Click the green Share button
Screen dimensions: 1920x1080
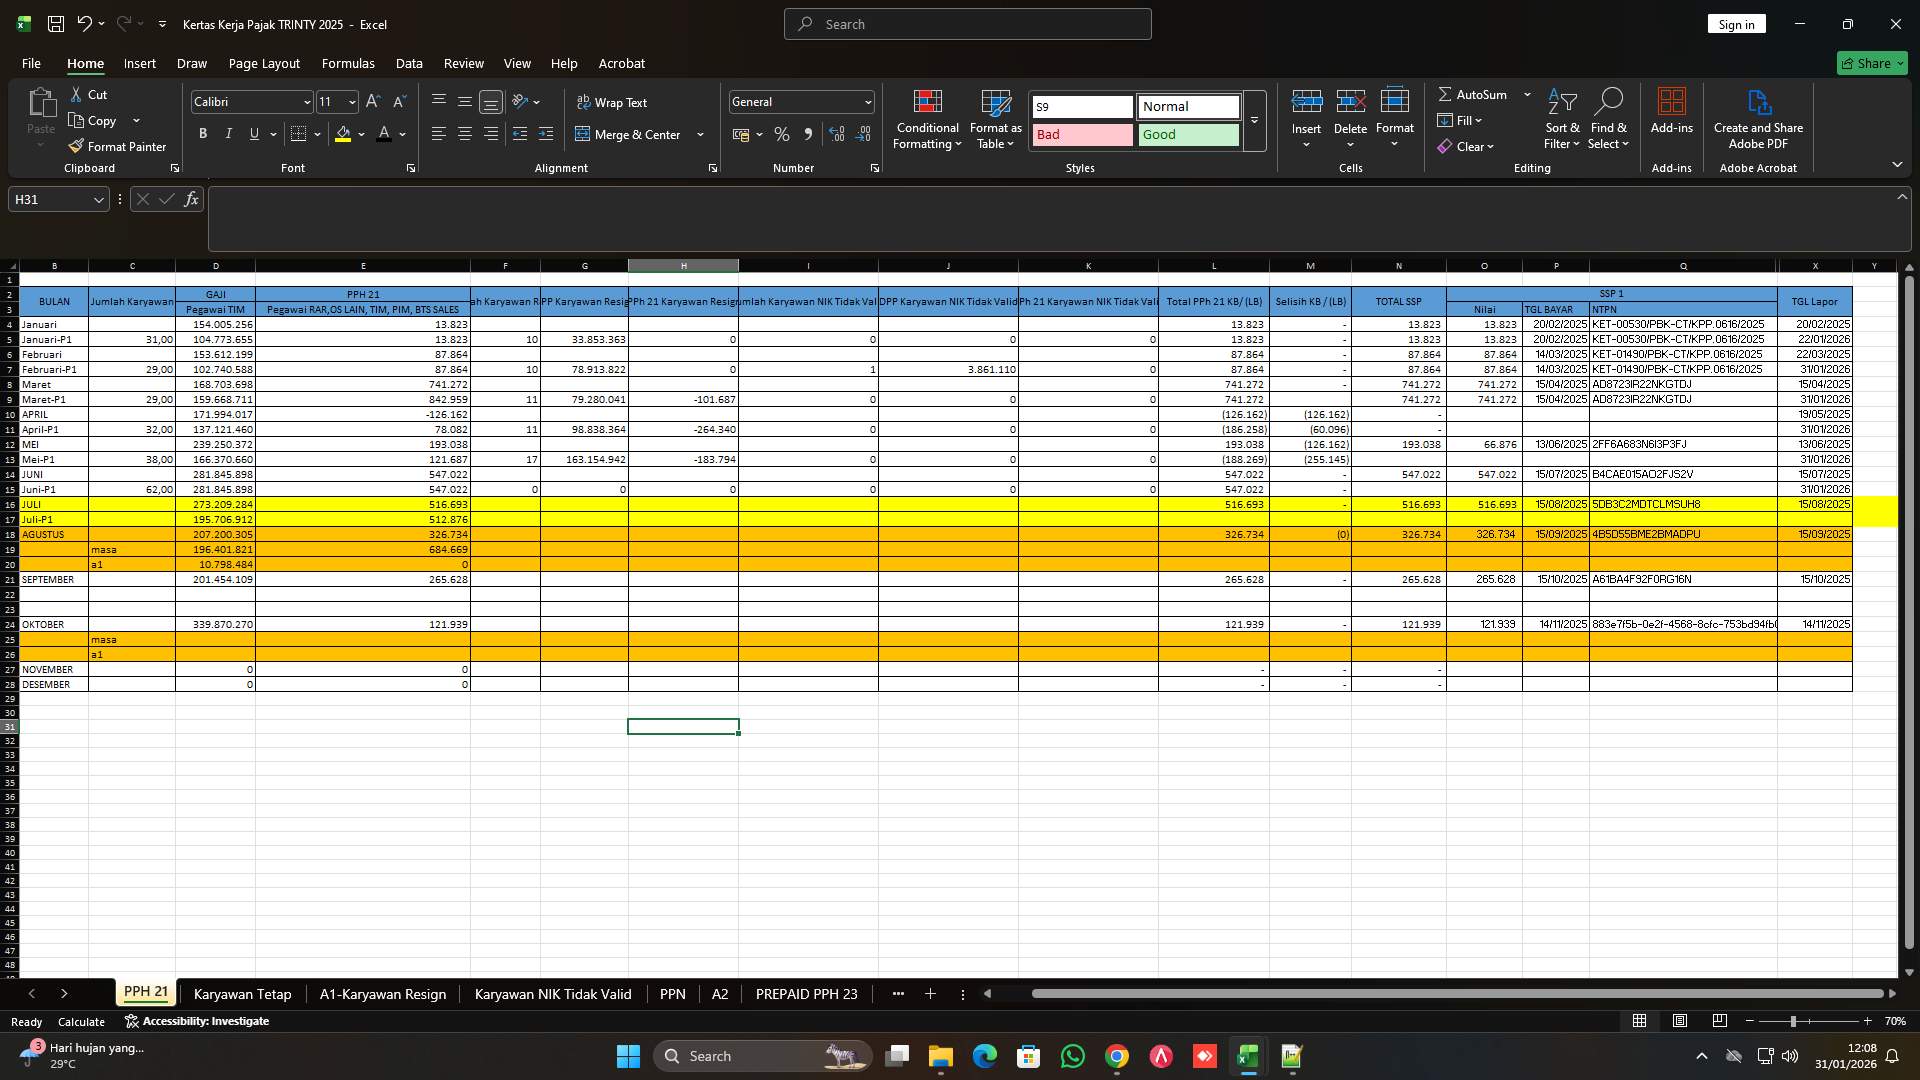[1871, 63]
